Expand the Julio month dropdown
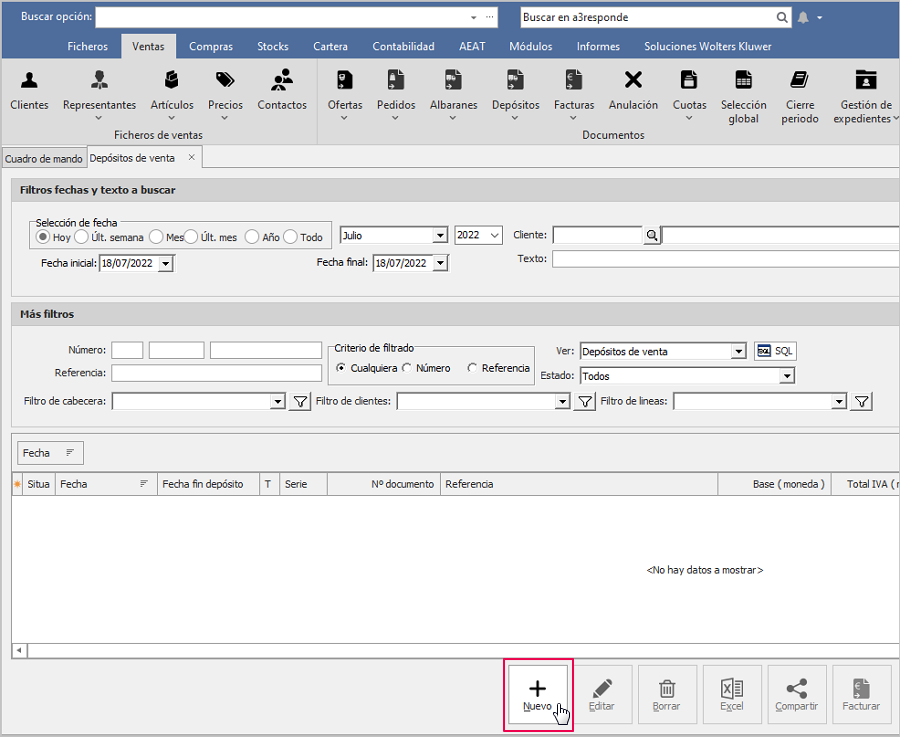The height and width of the screenshot is (737, 900). coord(440,235)
